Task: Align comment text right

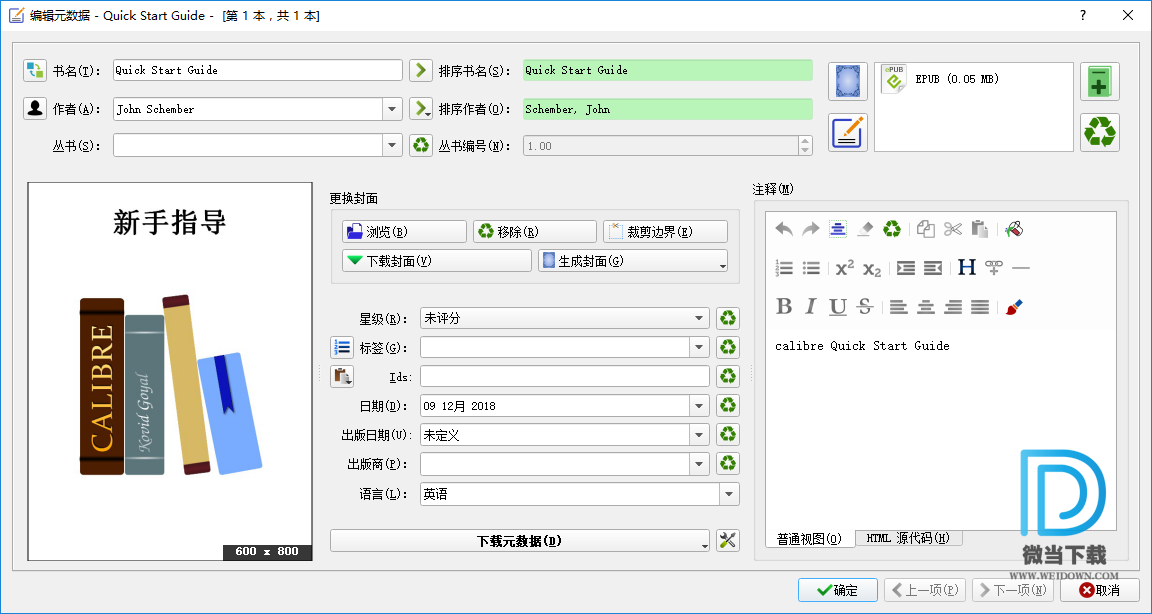Action: point(953,306)
